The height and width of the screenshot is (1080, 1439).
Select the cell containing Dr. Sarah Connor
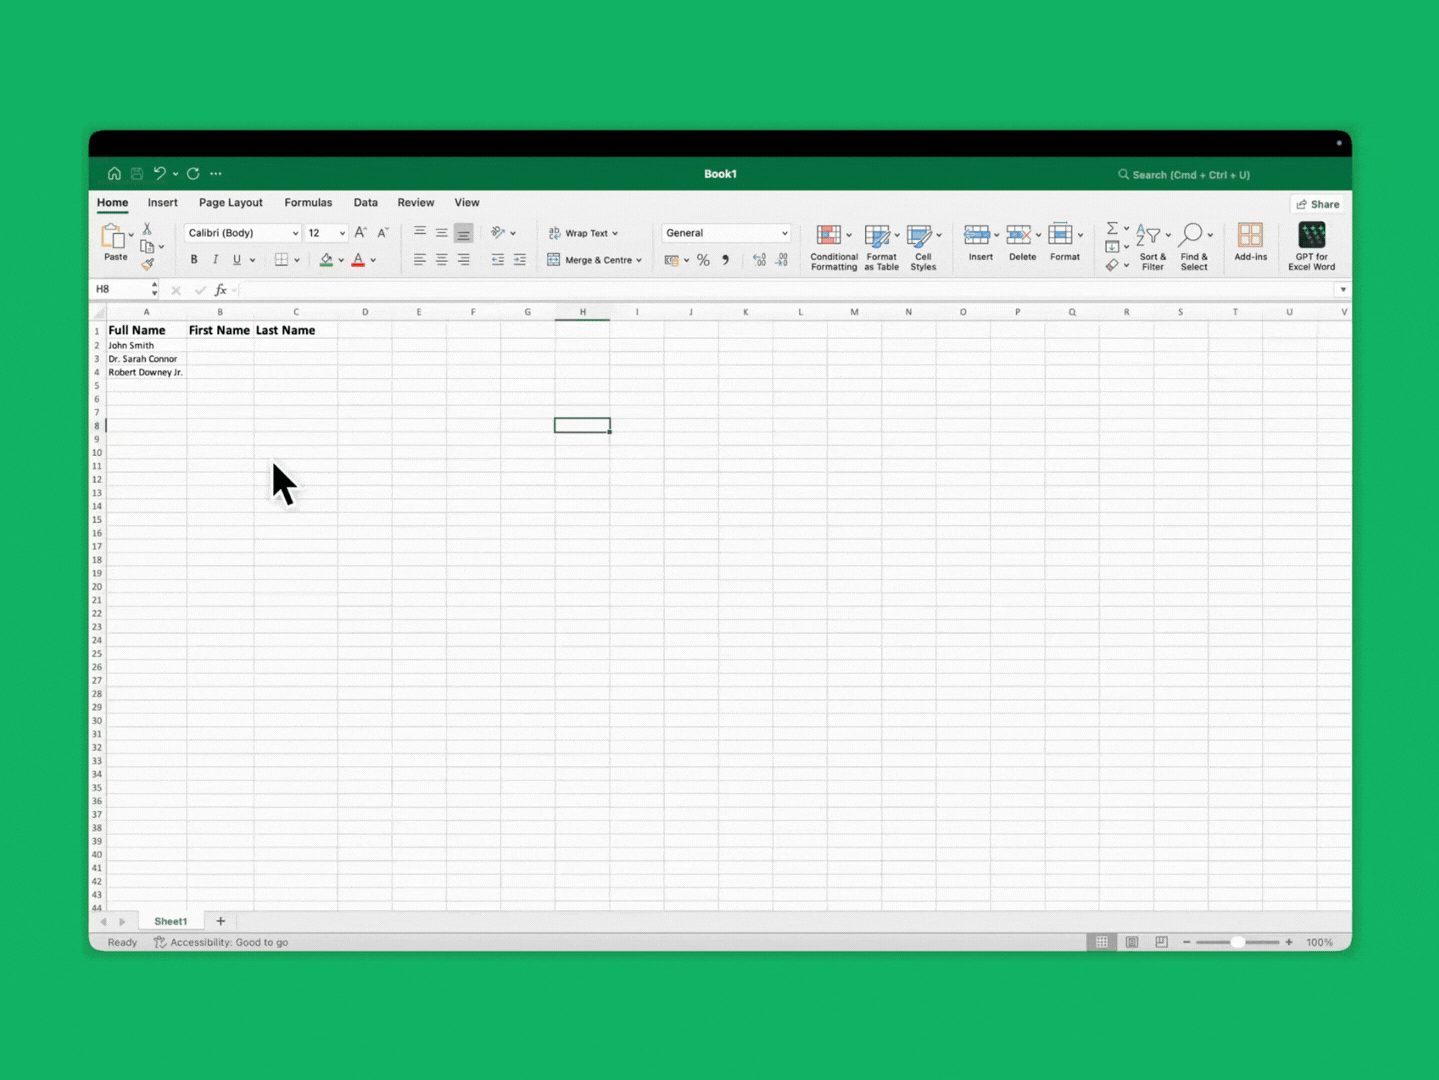(x=143, y=358)
